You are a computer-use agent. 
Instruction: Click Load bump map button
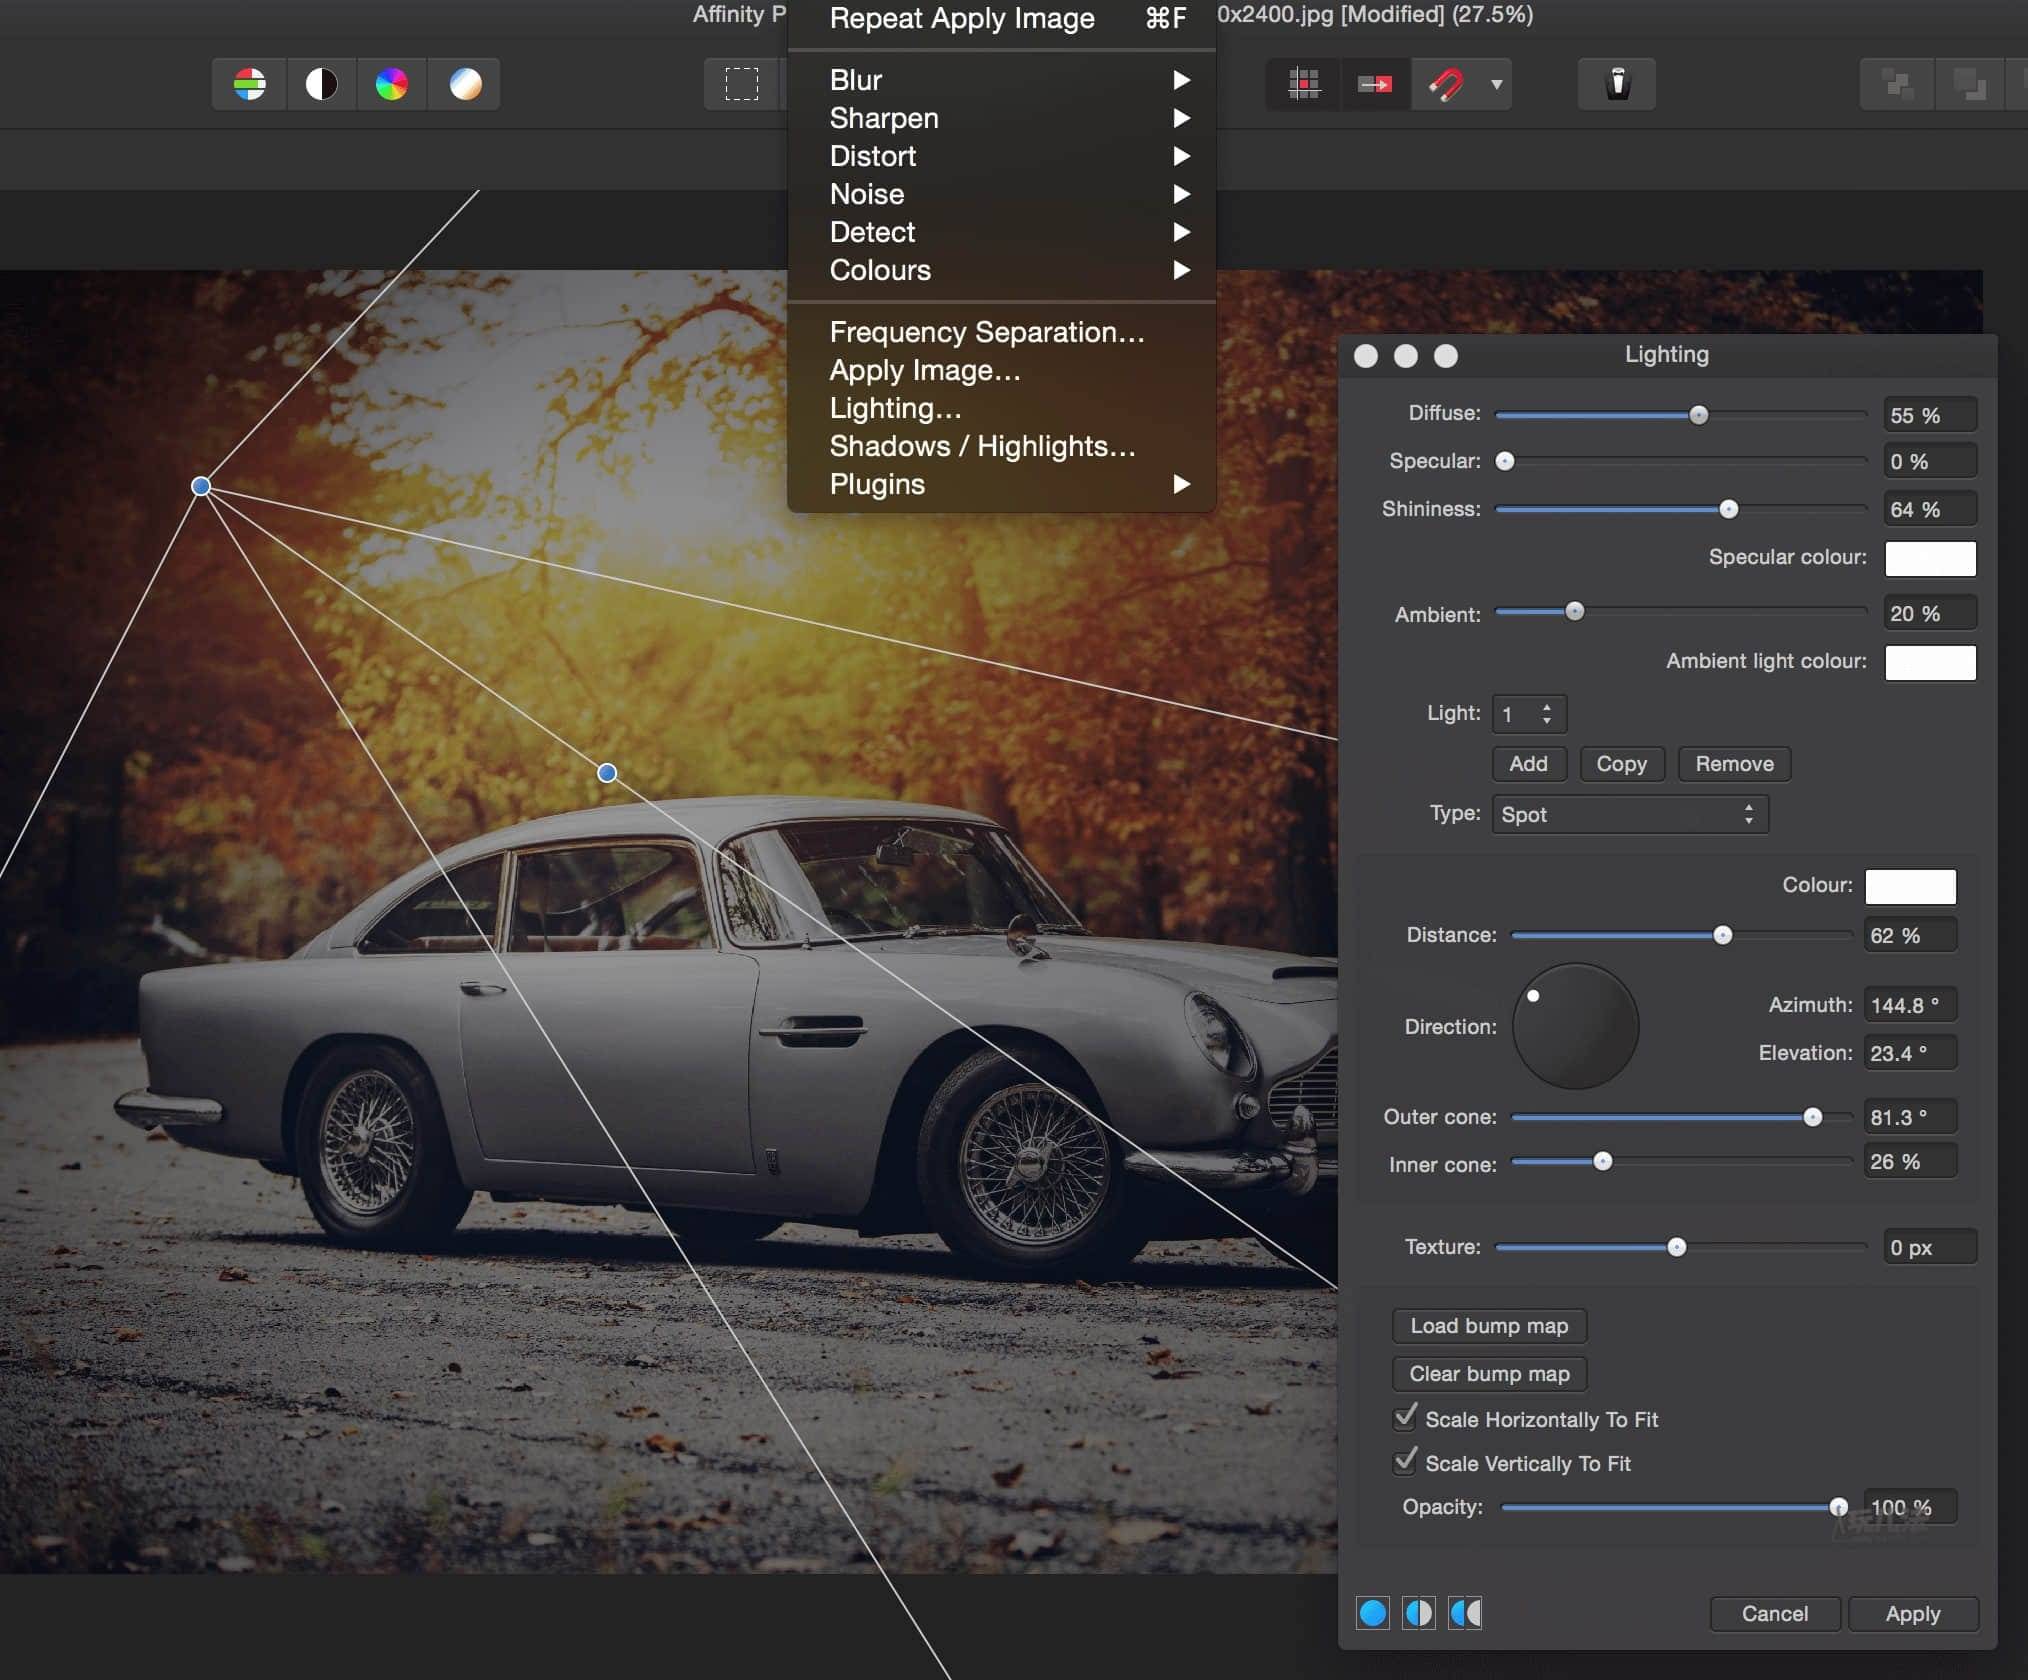point(1489,1326)
